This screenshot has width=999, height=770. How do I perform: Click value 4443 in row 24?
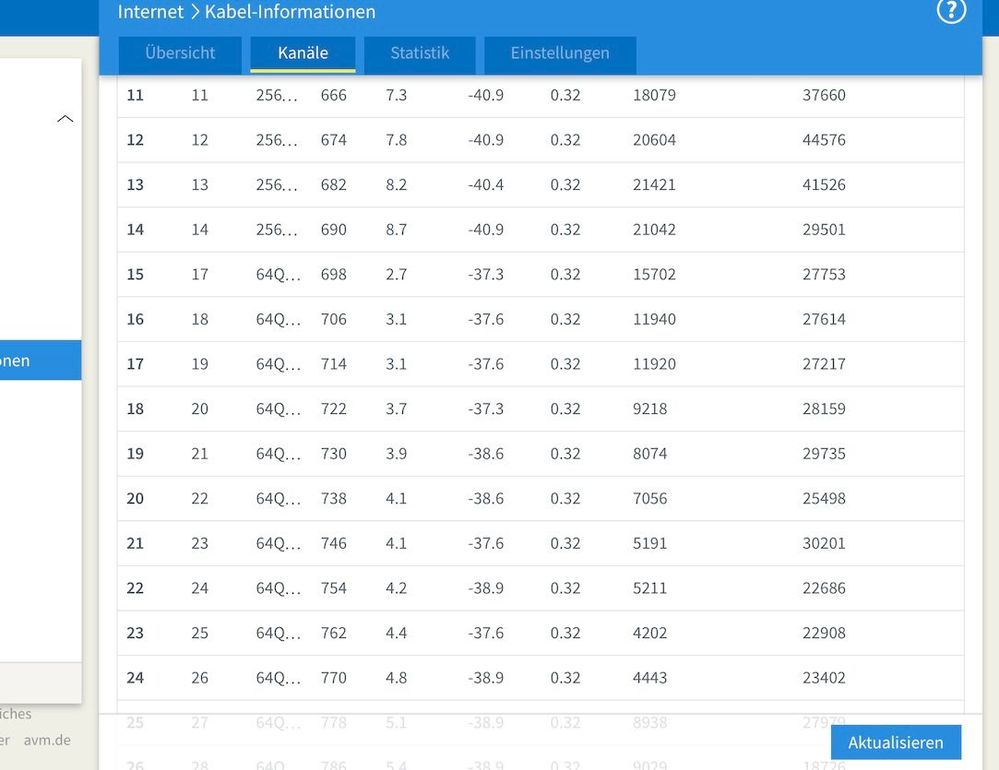click(x=650, y=678)
